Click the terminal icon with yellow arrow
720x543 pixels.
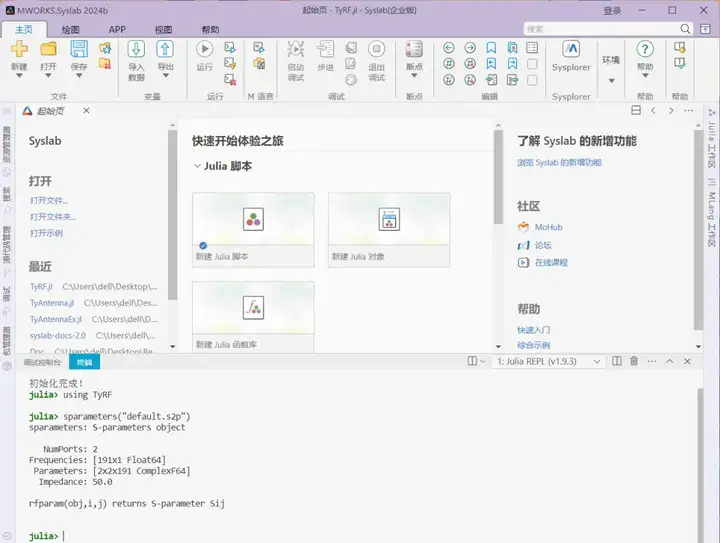click(x=230, y=63)
